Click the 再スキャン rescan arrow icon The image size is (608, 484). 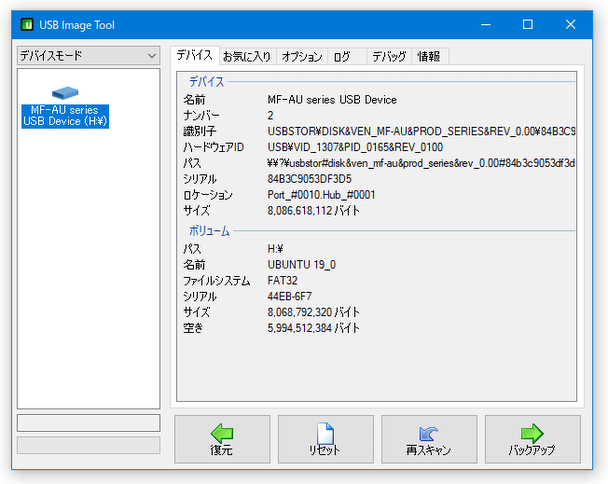428,434
